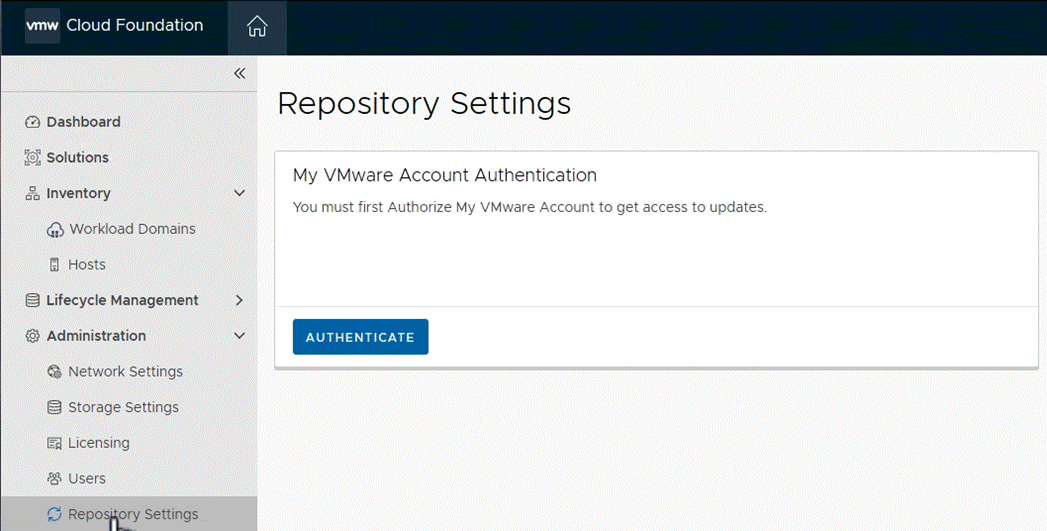Collapse the Administration section chevron

[x=240, y=336]
